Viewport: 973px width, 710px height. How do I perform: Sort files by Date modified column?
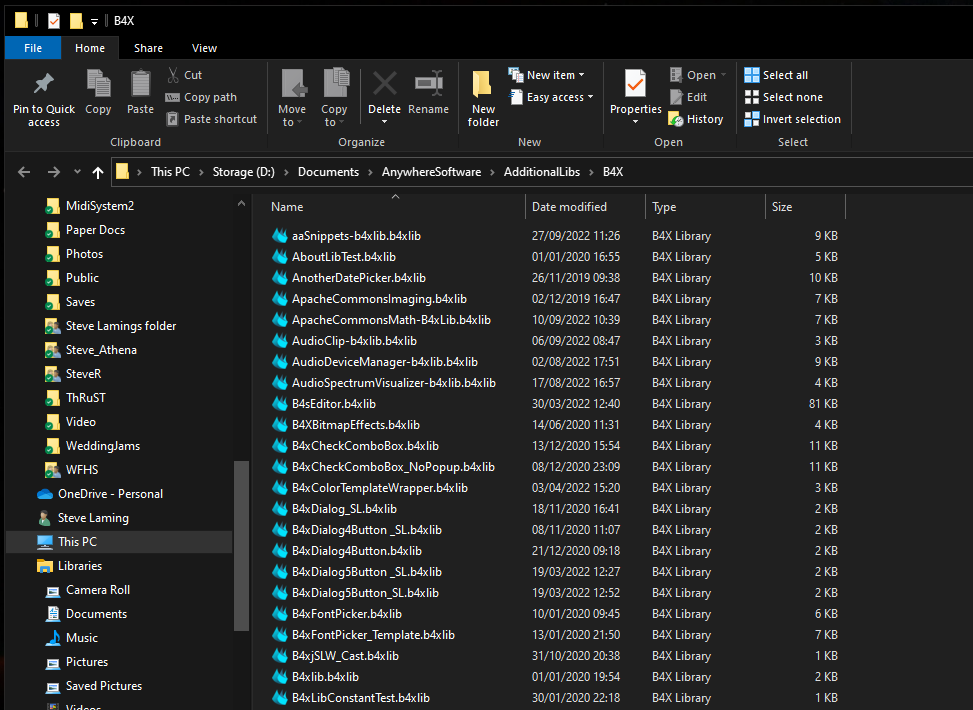569,207
